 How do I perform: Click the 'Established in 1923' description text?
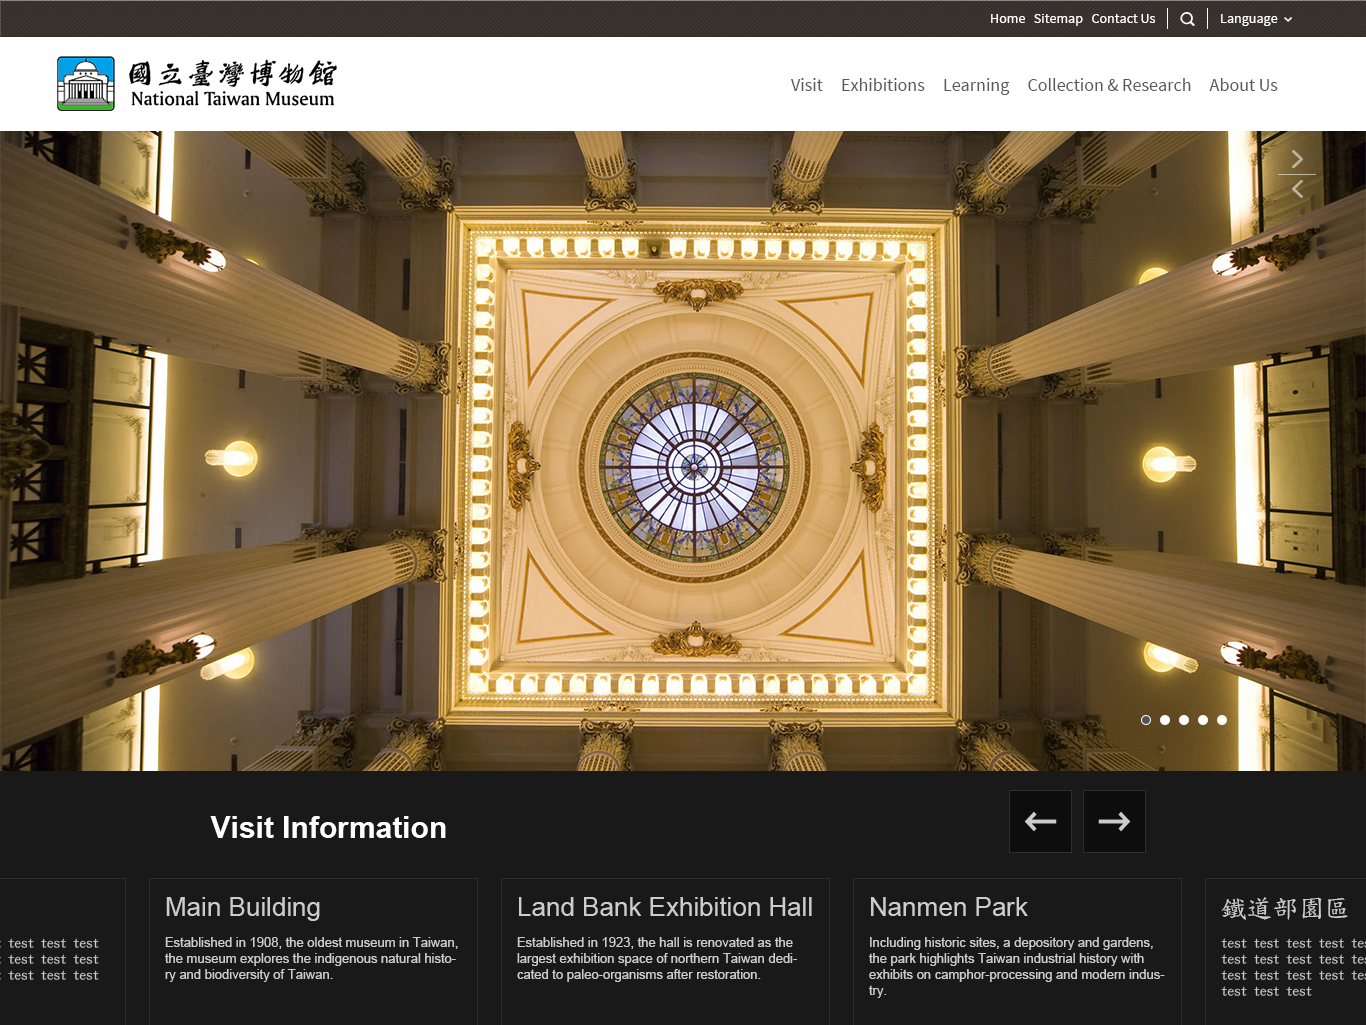tap(657, 958)
